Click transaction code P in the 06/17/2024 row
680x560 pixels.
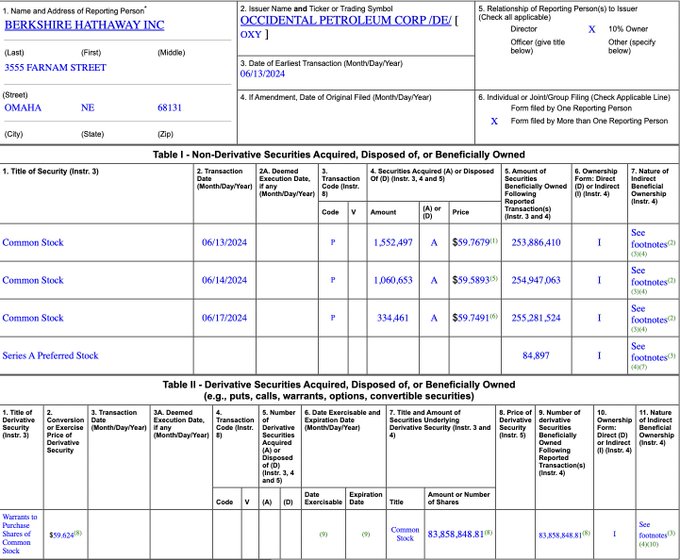point(333,318)
